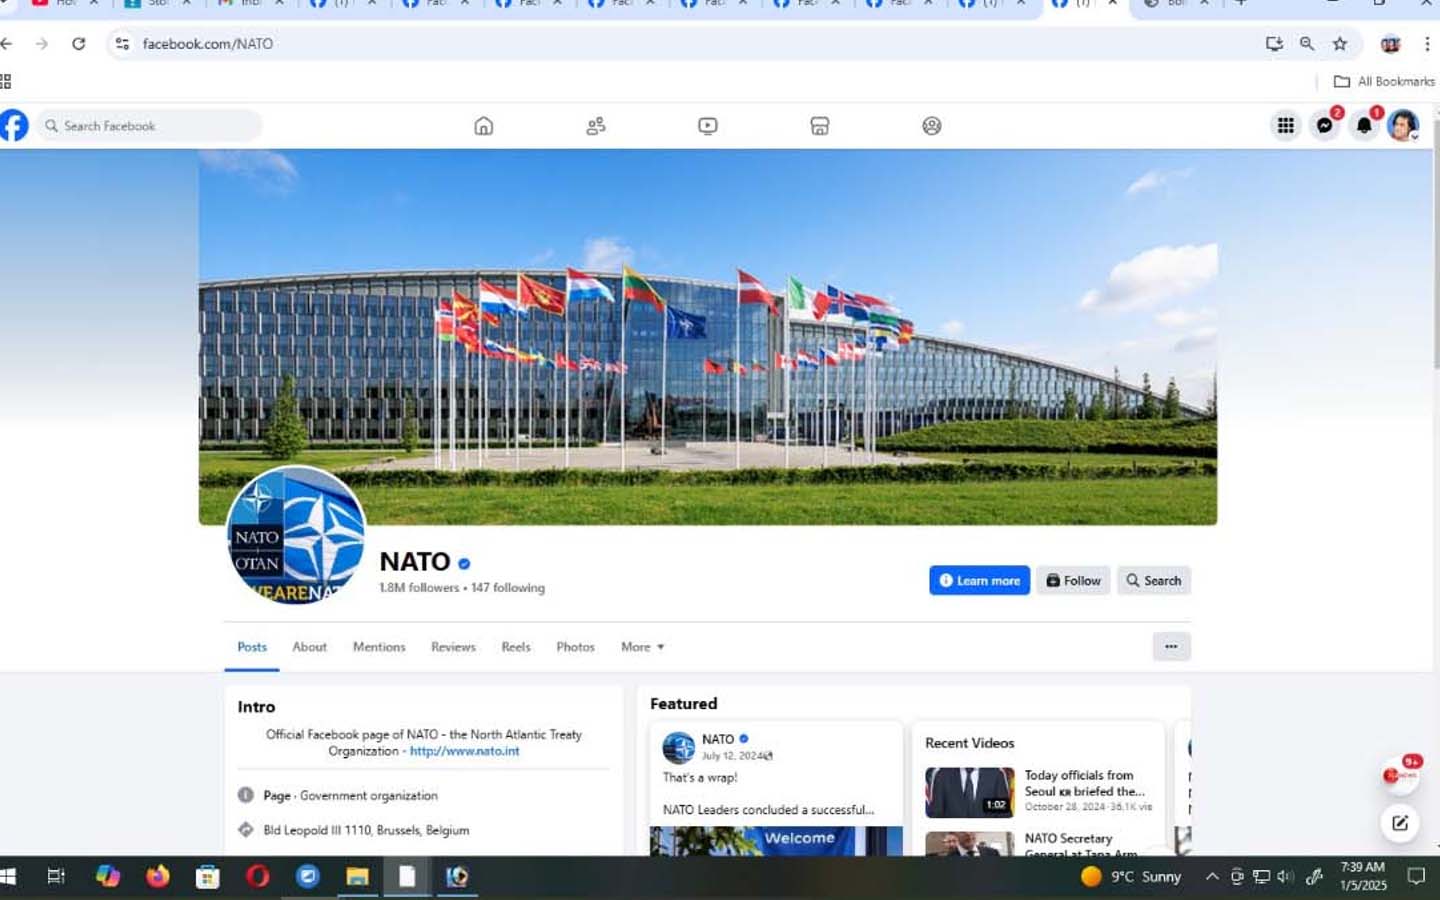1440x900 pixels.
Task: Follow the NATO page
Action: pyautogui.click(x=1073, y=581)
